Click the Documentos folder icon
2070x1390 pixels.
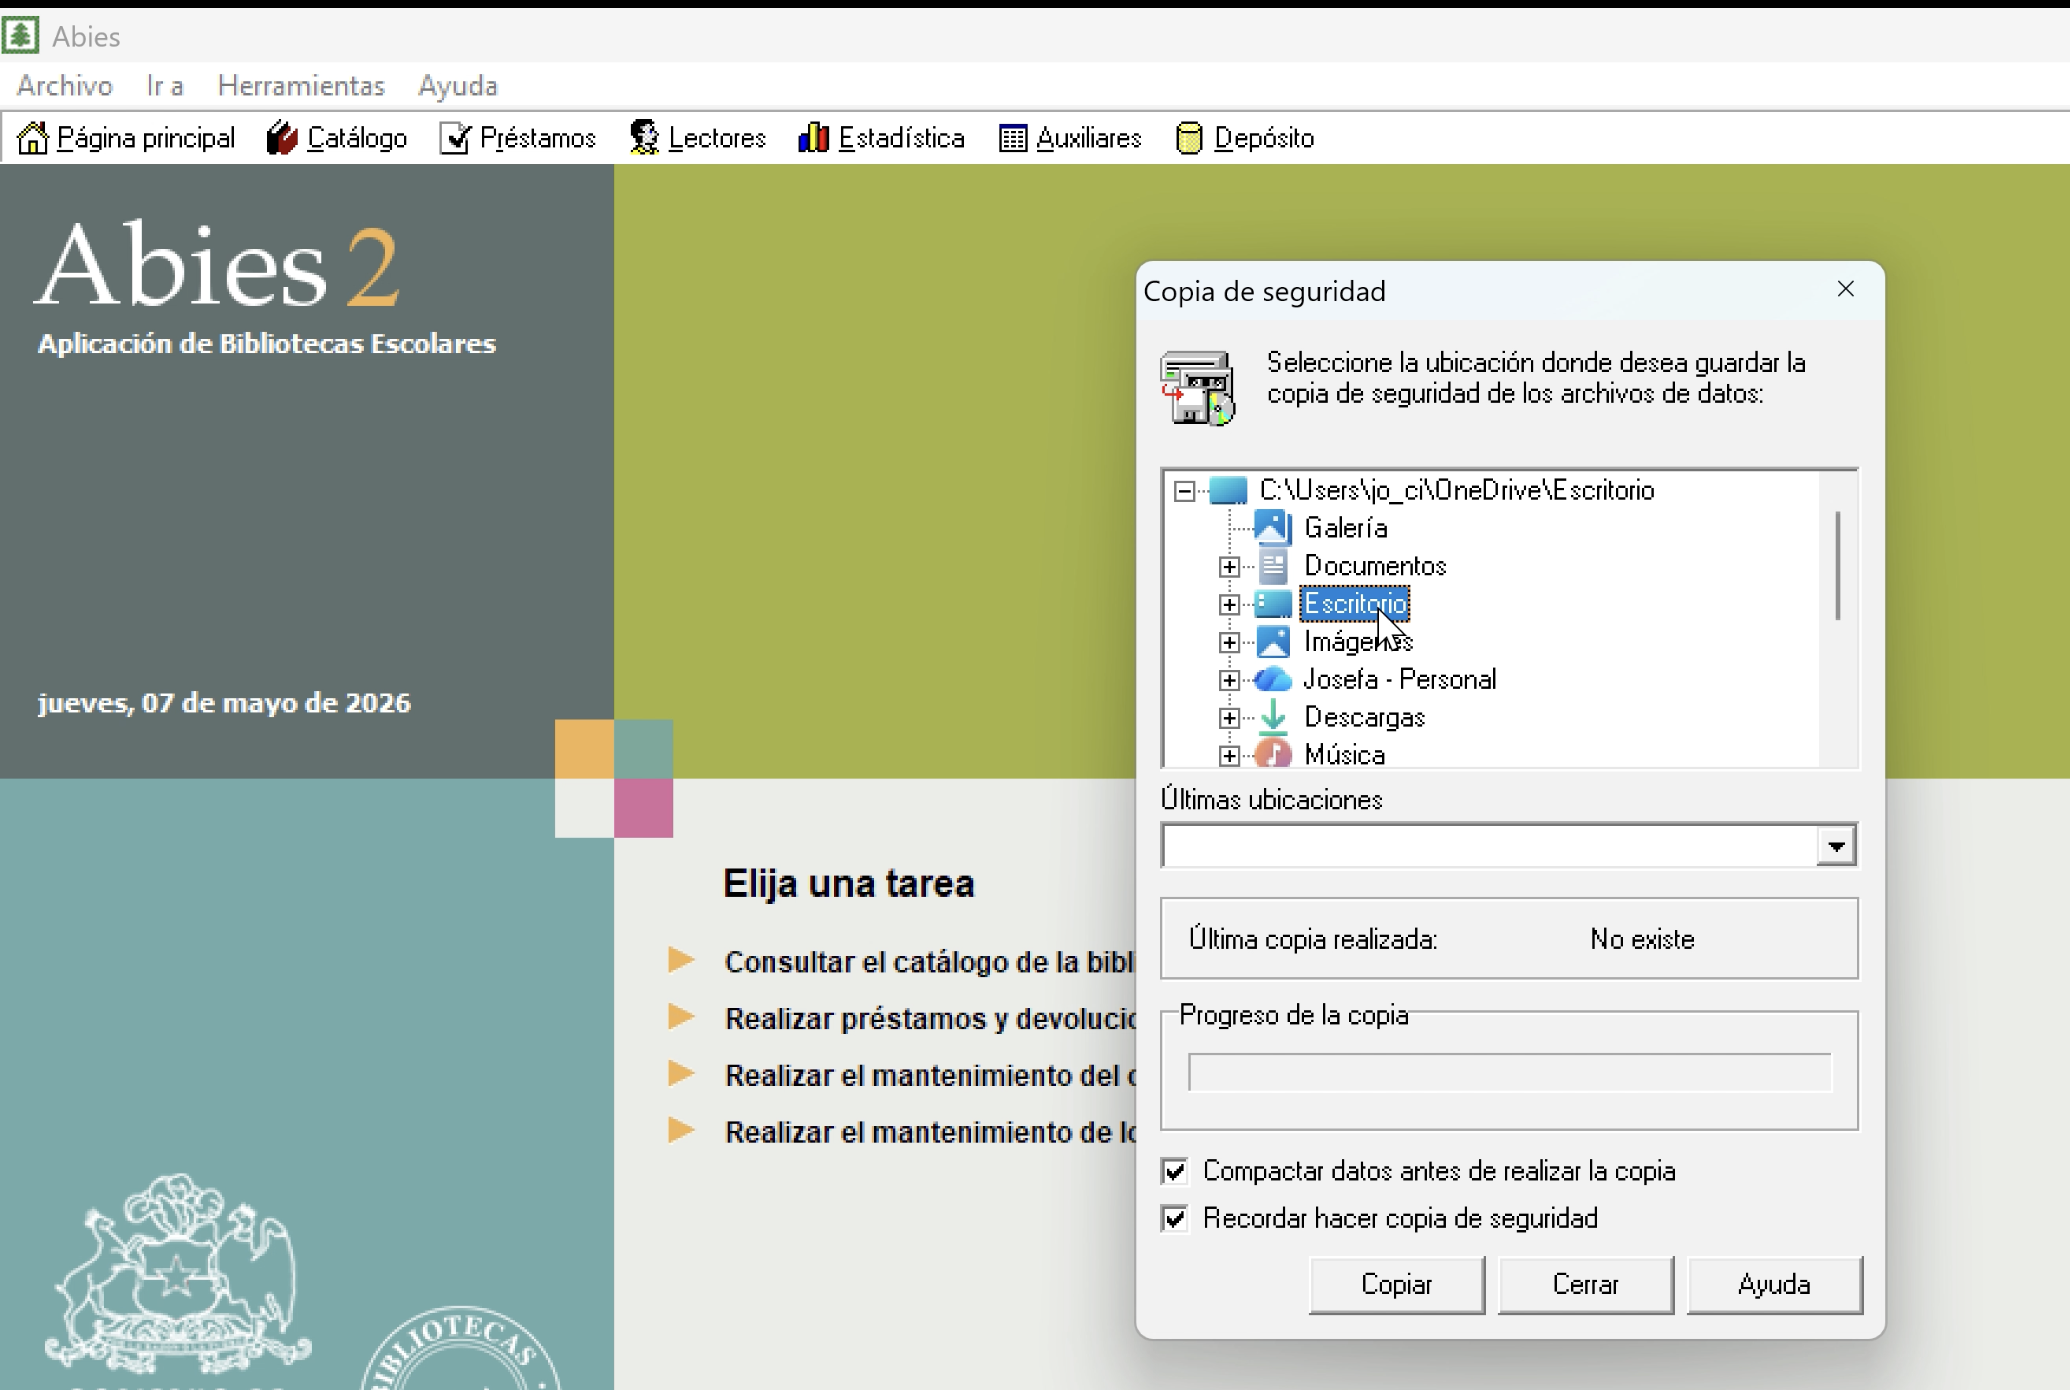coord(1272,566)
